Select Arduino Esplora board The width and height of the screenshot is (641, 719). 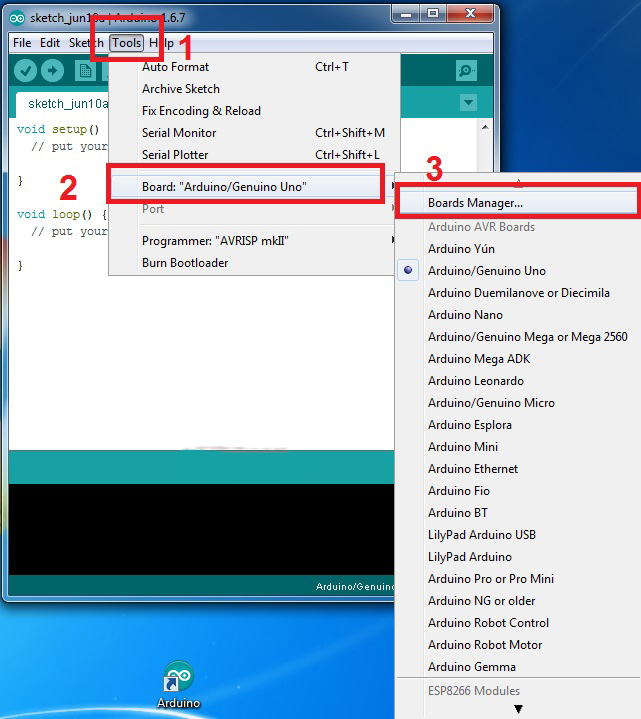click(518, 425)
